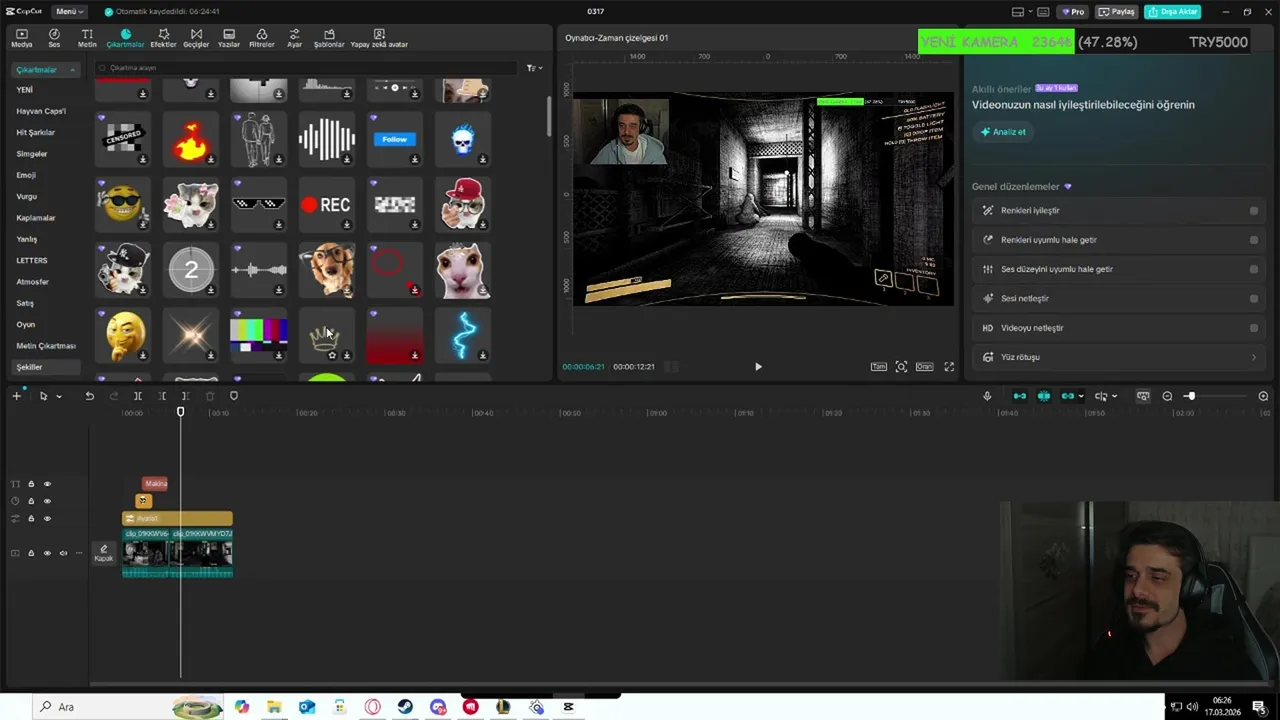Download the flame sticker

coord(210,159)
